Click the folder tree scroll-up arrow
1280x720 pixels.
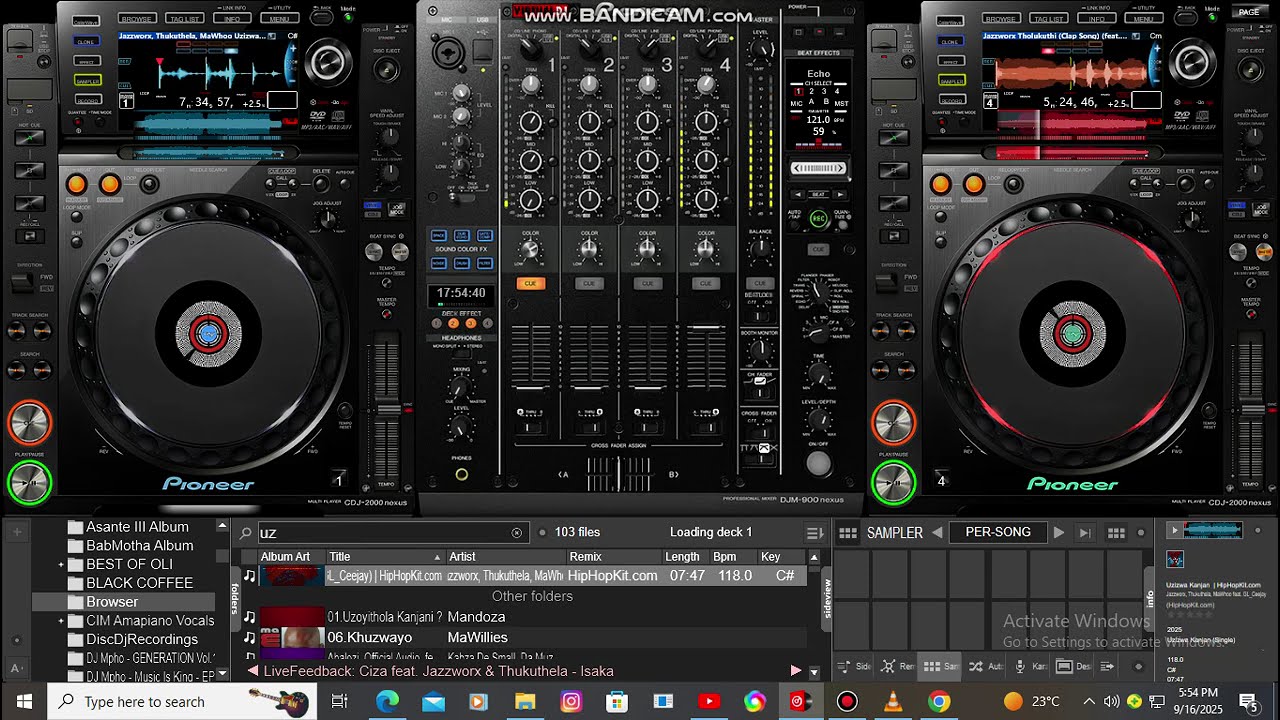[222, 526]
